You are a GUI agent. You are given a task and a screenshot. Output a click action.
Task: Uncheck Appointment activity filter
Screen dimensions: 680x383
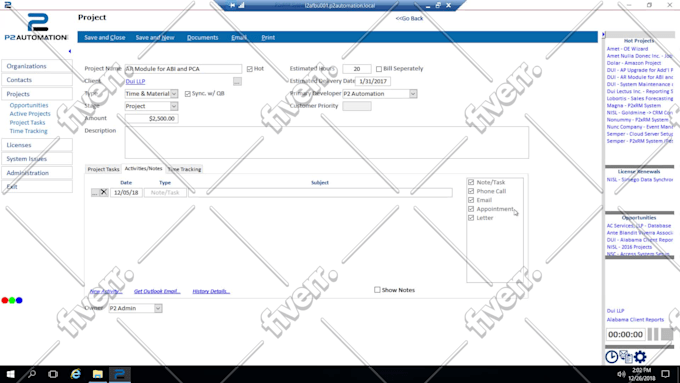coord(471,209)
